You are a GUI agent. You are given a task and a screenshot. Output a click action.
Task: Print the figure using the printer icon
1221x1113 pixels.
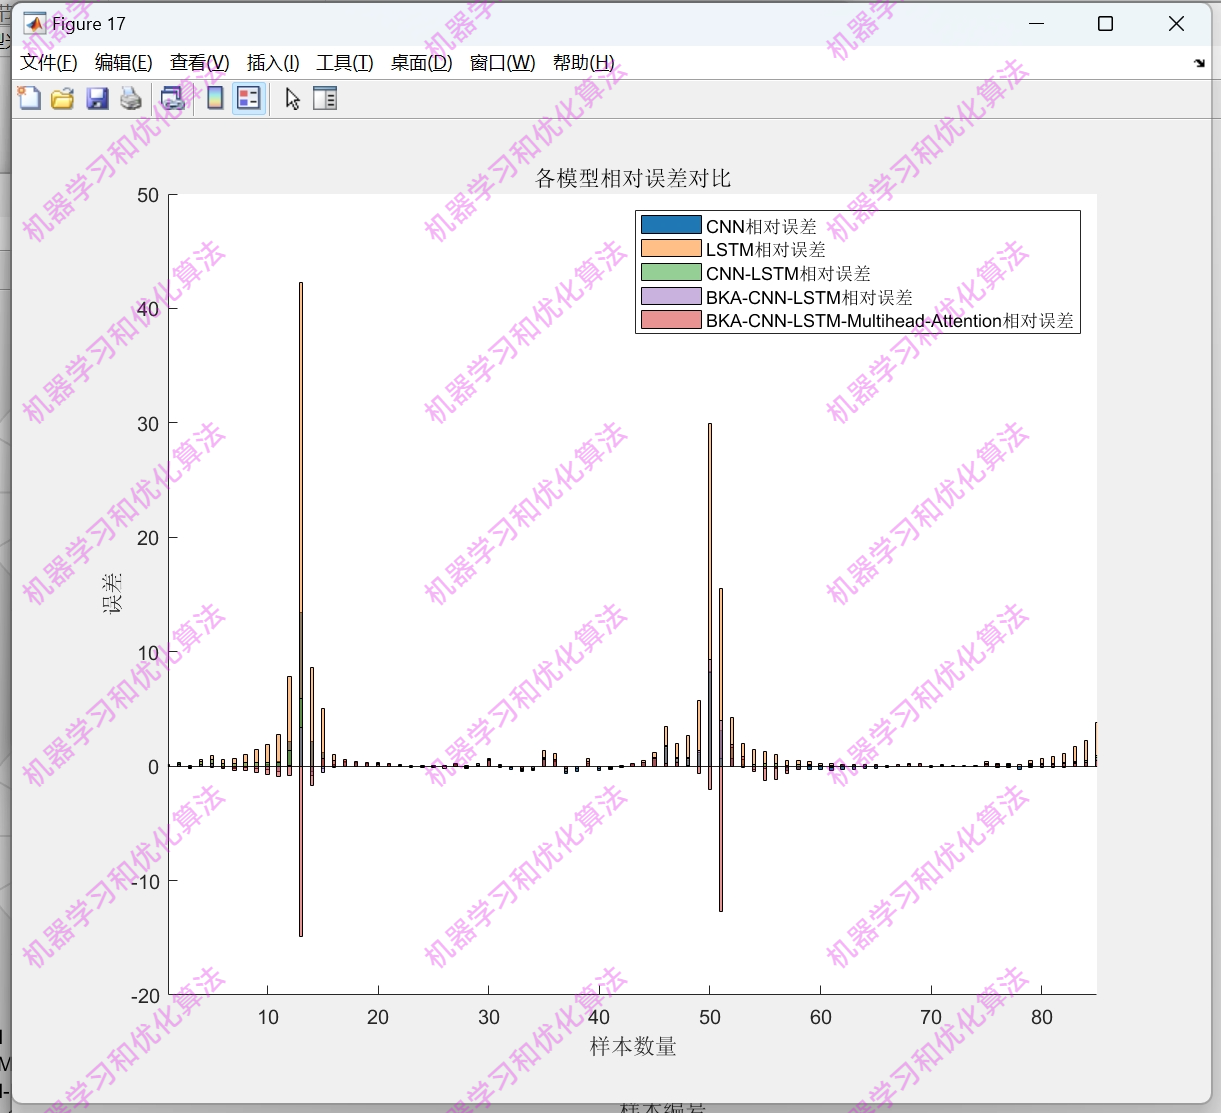[131, 98]
